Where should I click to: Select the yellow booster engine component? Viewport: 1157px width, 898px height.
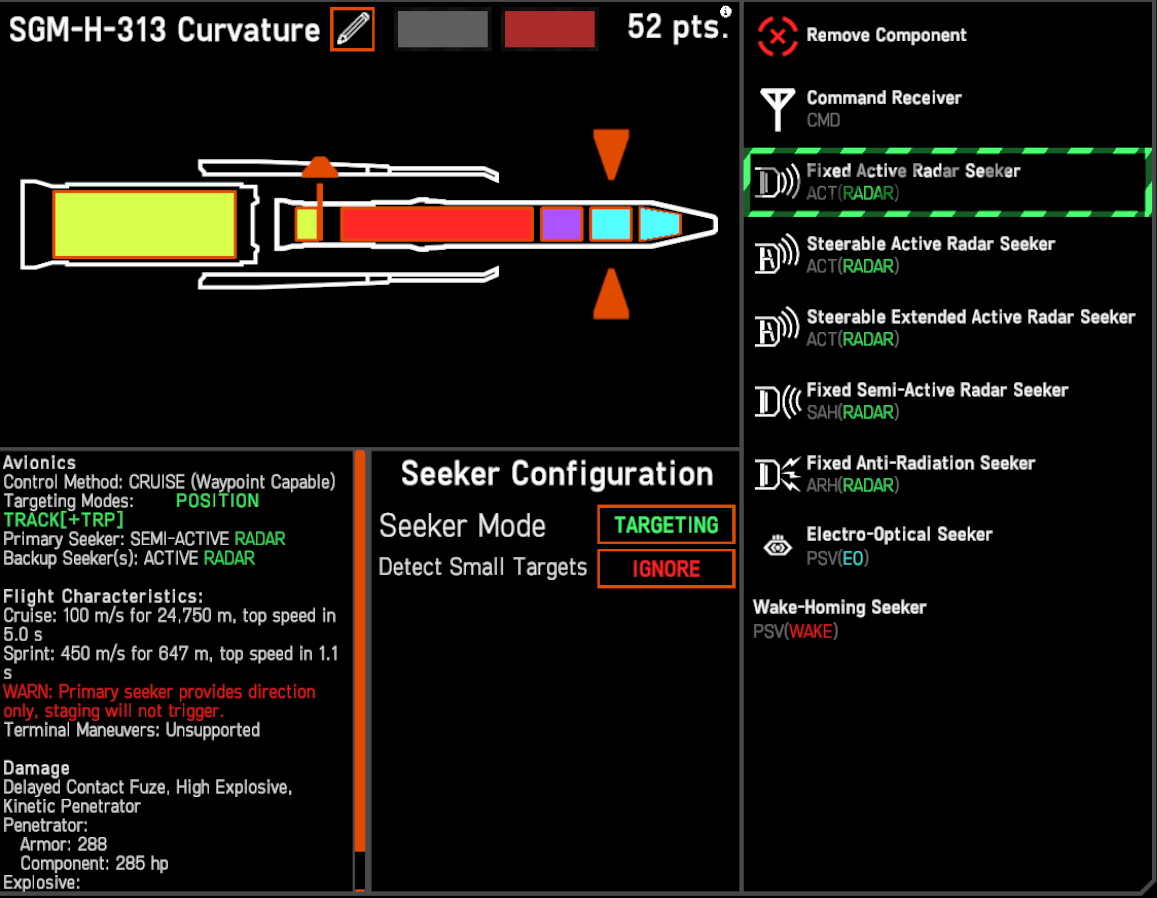coord(145,224)
